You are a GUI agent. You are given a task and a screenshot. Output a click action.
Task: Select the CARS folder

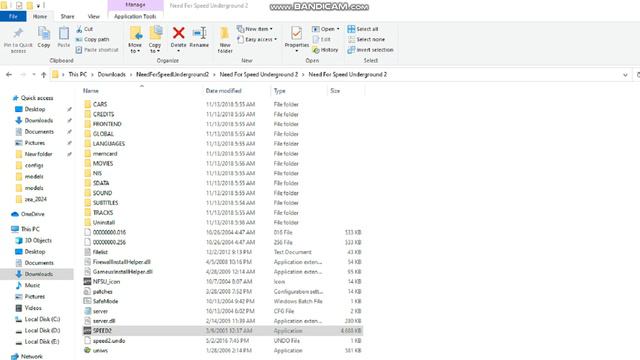tap(100, 104)
